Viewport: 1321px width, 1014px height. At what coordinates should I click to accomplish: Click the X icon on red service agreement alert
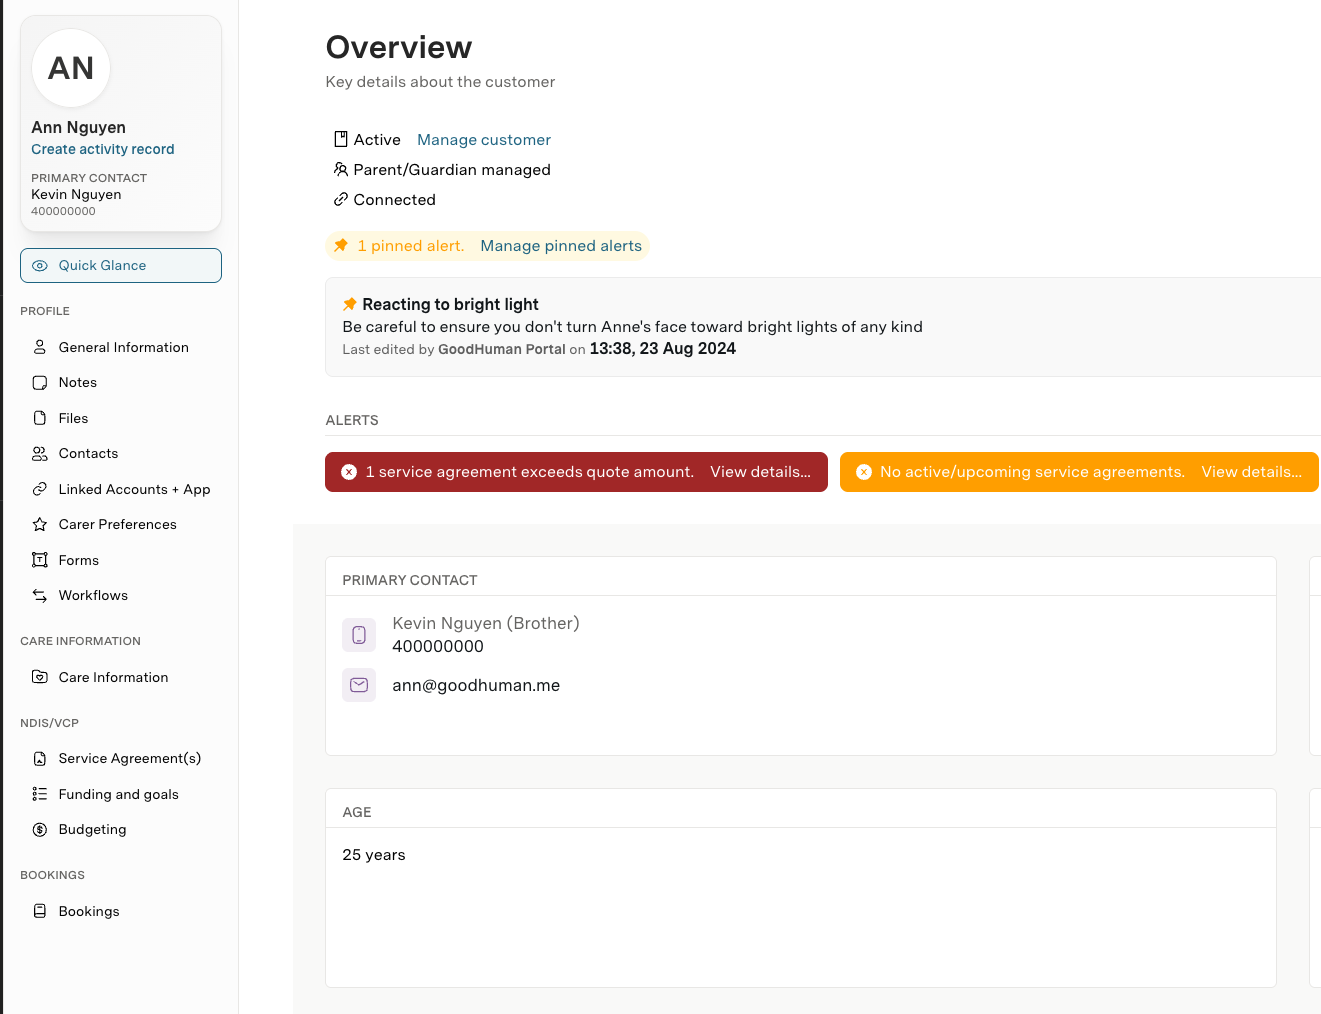(x=349, y=472)
